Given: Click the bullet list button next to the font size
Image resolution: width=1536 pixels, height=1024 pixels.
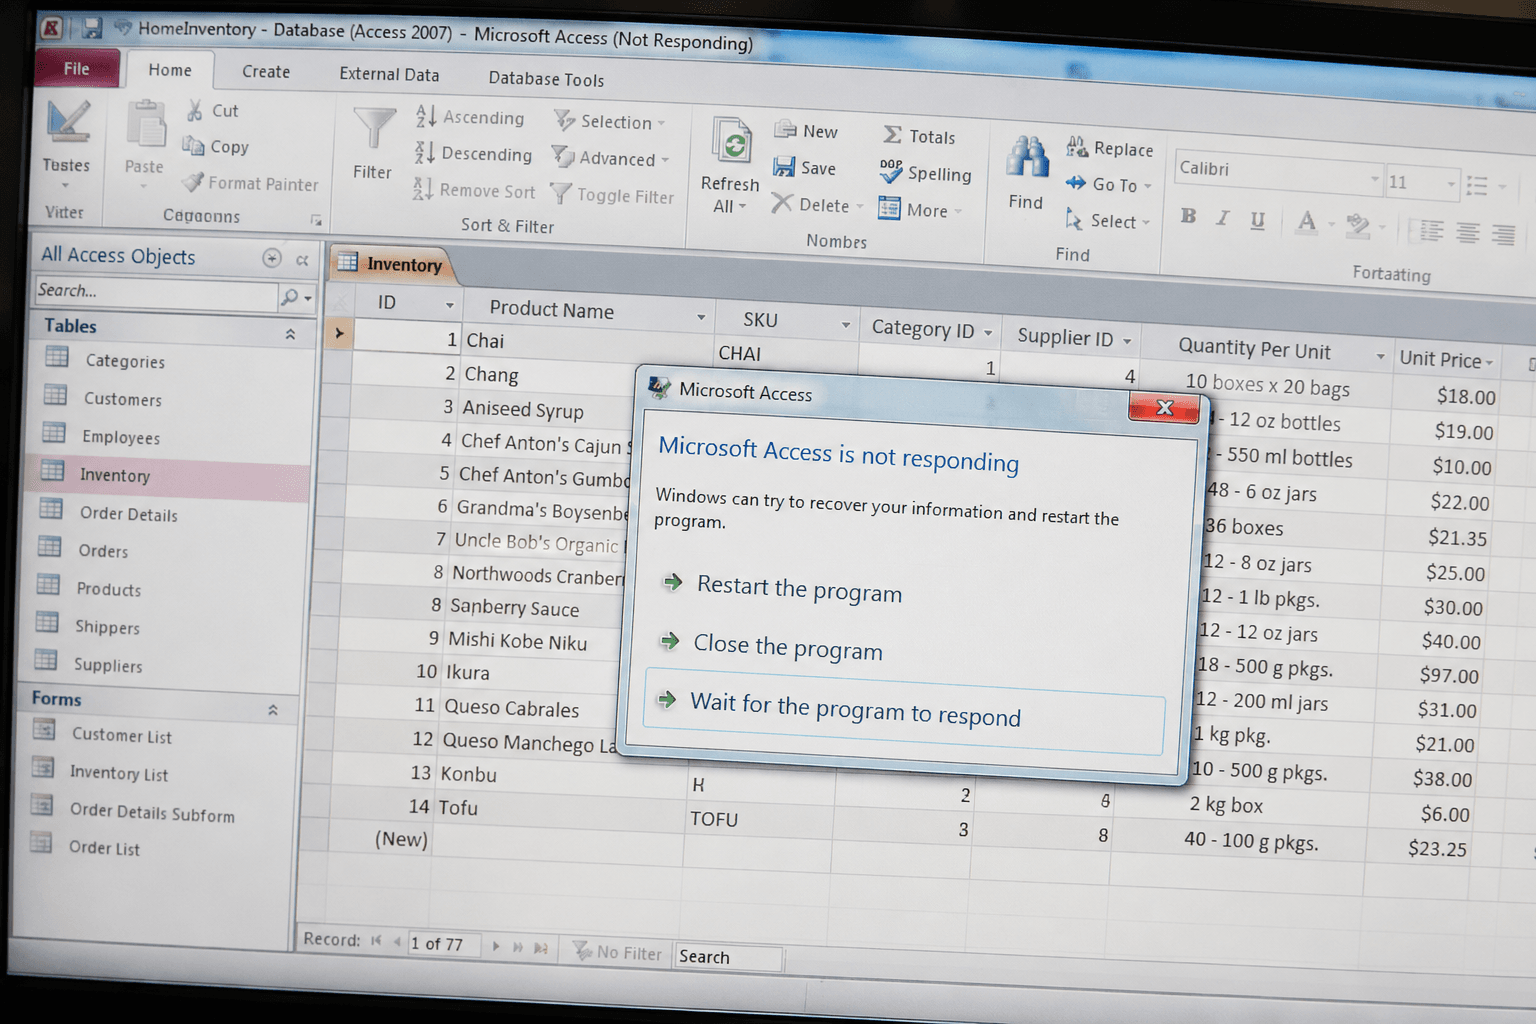Looking at the screenshot, I should pos(1477,185).
